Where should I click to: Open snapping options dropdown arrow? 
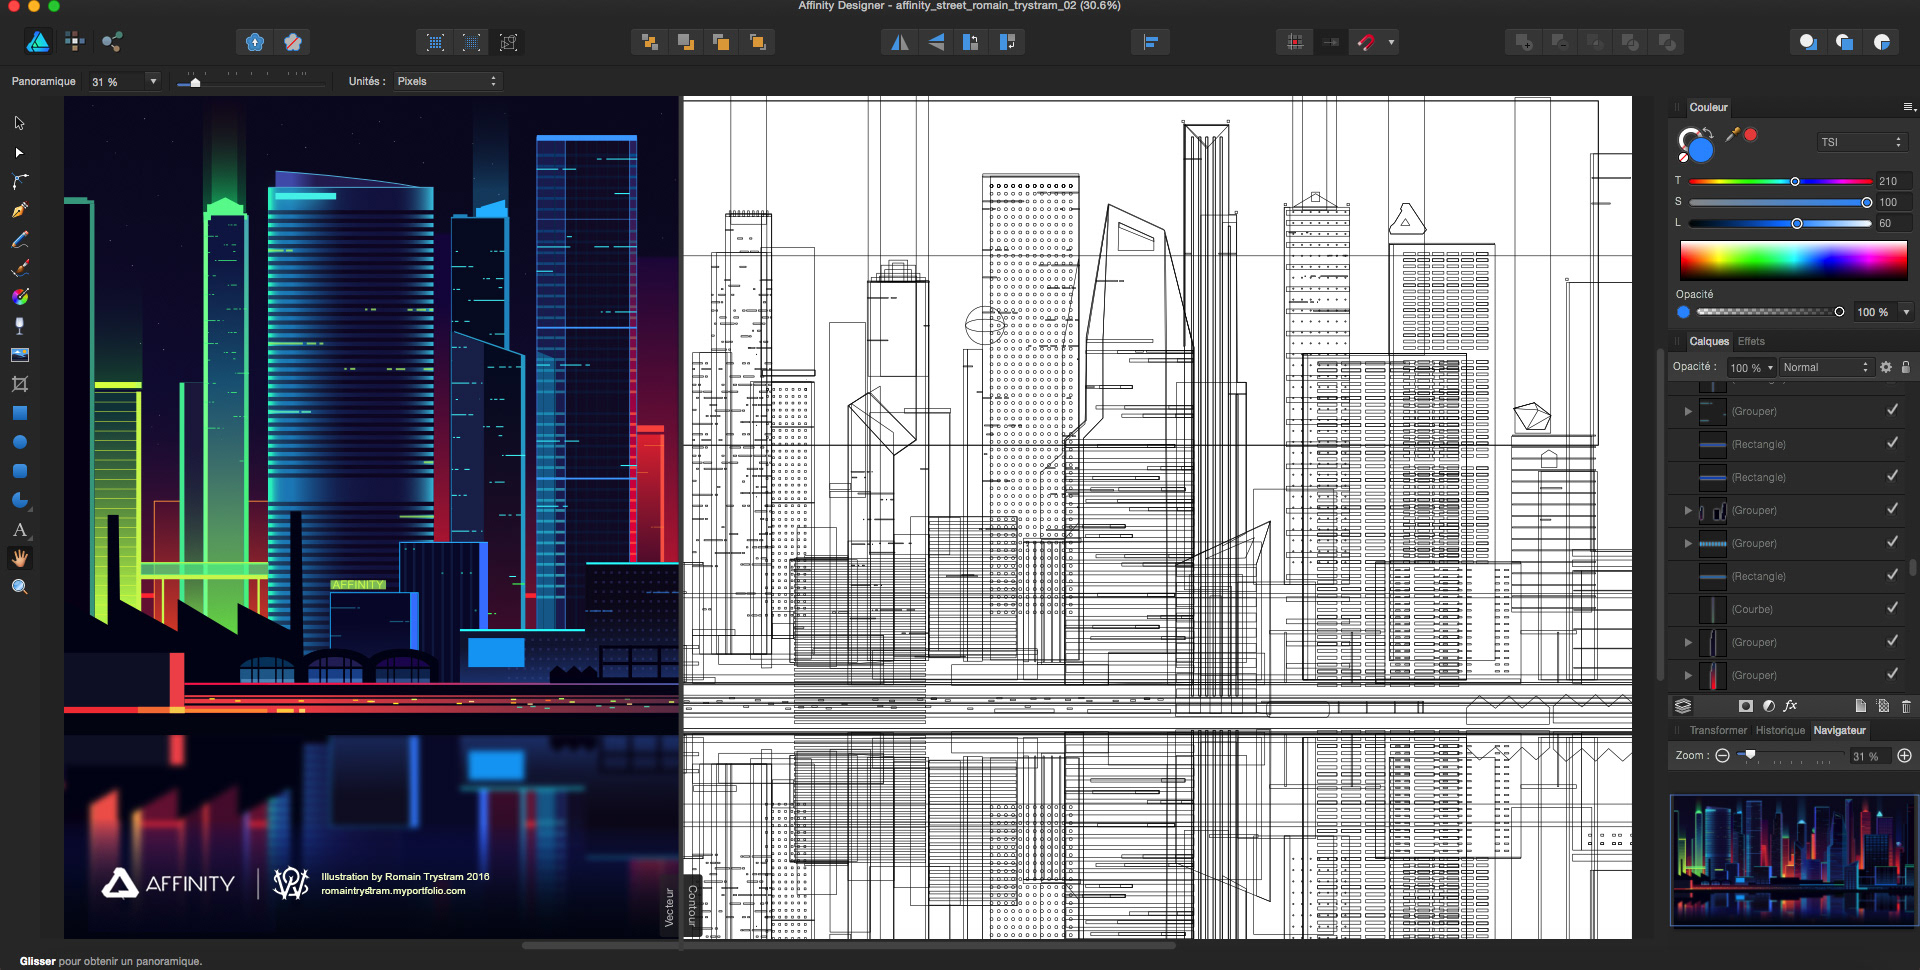1391,42
